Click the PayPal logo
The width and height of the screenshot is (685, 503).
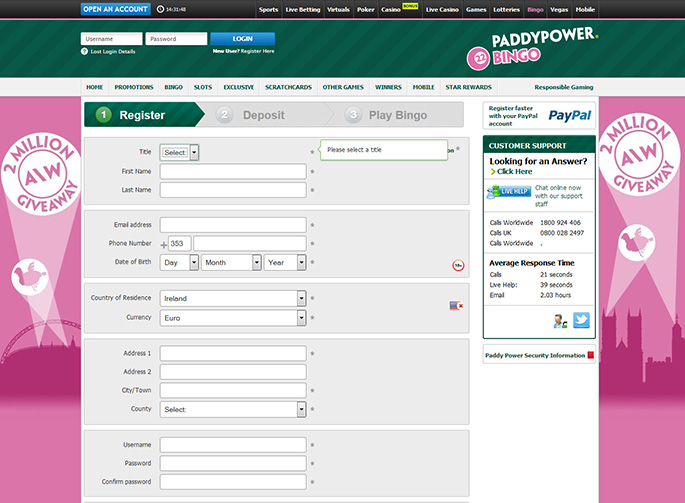pos(570,115)
